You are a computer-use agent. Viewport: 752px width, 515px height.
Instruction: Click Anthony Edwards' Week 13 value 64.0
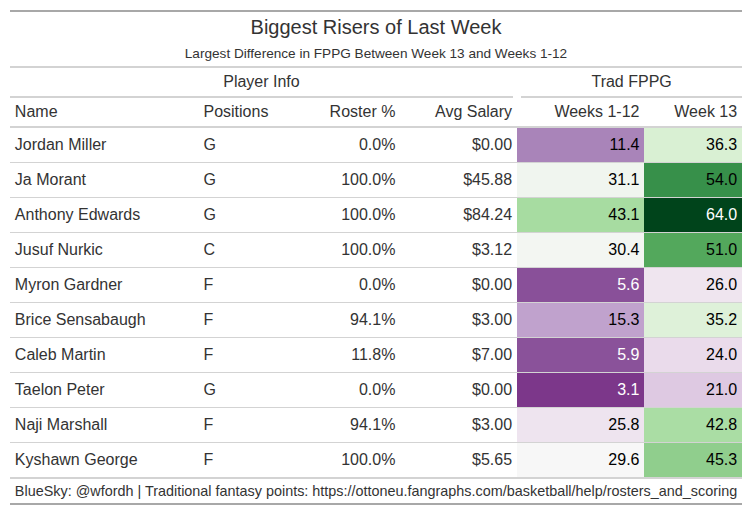tap(721, 215)
